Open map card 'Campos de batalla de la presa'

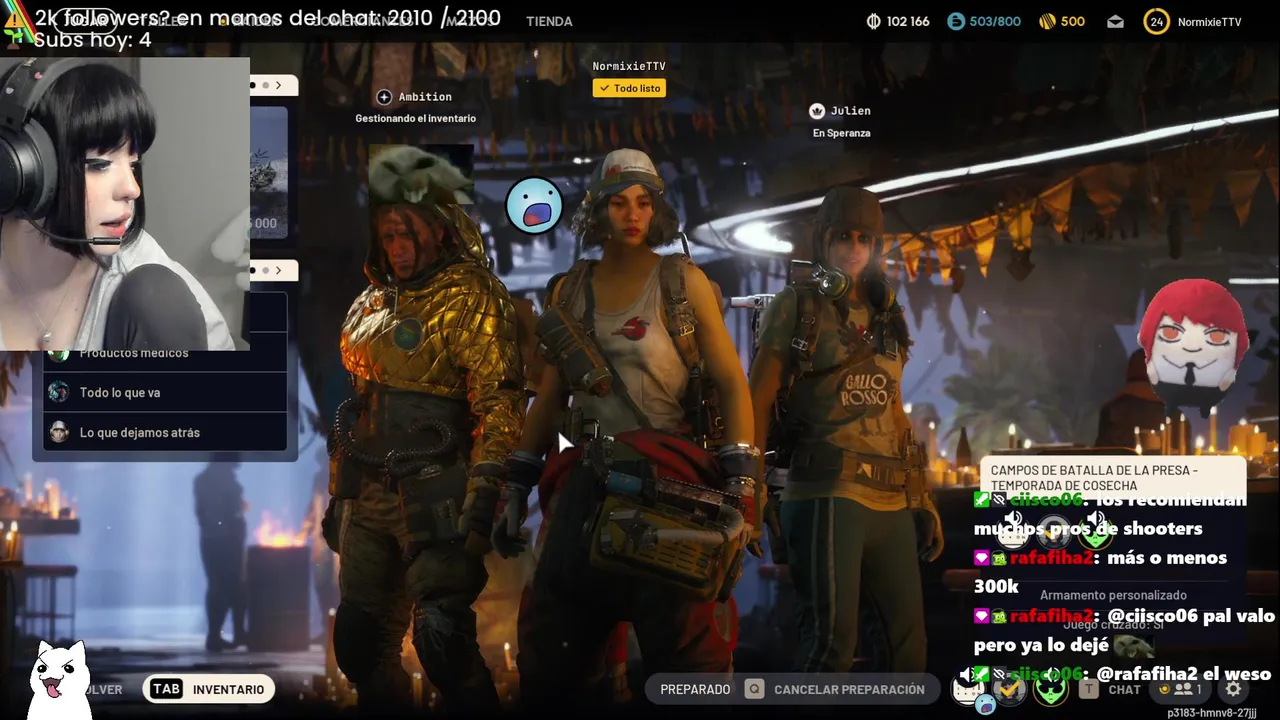coord(1113,477)
